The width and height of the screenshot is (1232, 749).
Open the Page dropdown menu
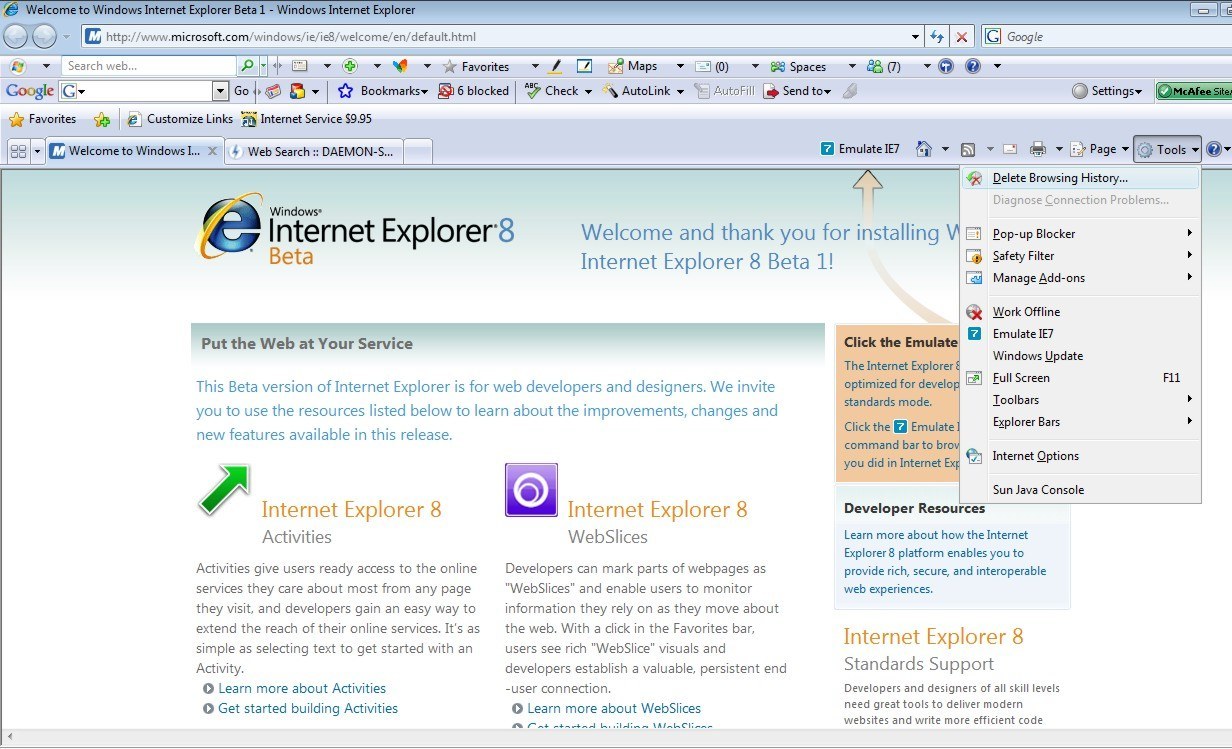1100,149
